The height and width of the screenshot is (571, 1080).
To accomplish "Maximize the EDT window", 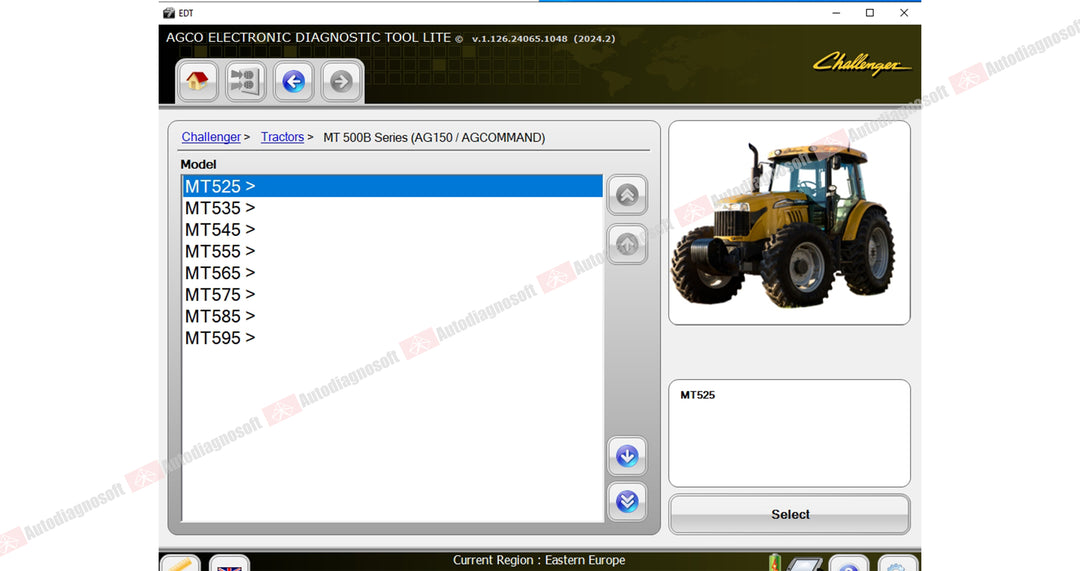I will click(870, 12).
